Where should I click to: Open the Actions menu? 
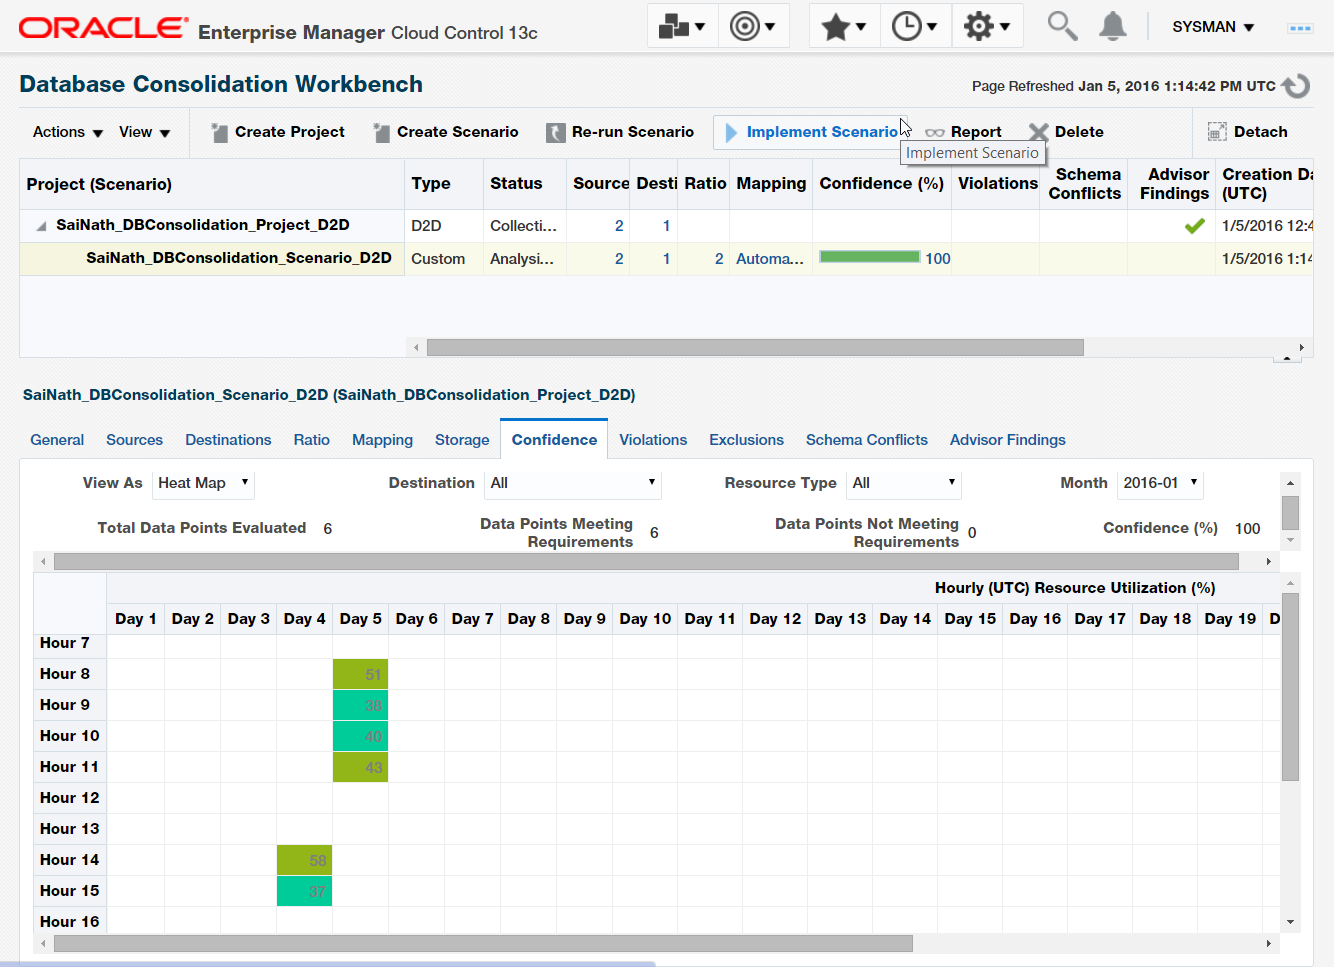coord(68,132)
